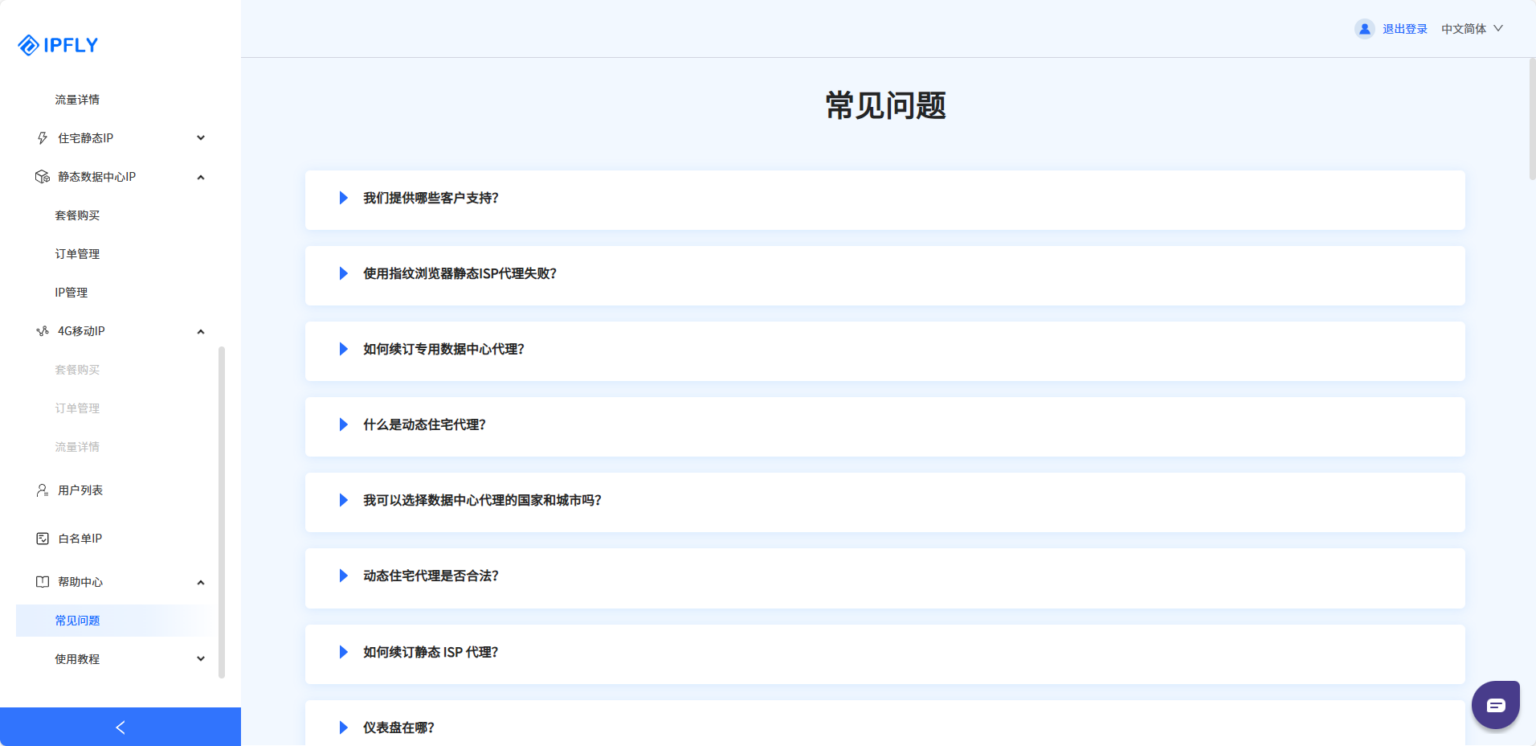This screenshot has height=746, width=1536.
Task: Open the customer service chat bubble
Action: [1495, 704]
